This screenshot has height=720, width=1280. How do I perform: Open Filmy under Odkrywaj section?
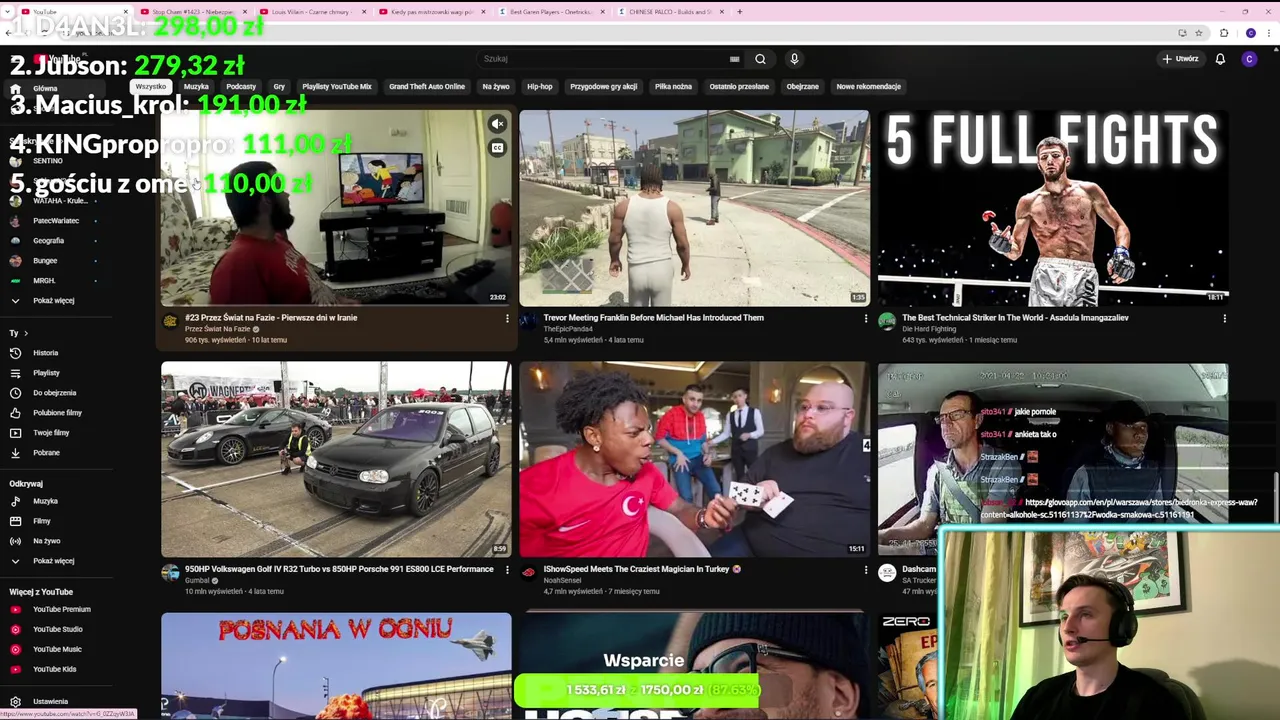click(41, 521)
